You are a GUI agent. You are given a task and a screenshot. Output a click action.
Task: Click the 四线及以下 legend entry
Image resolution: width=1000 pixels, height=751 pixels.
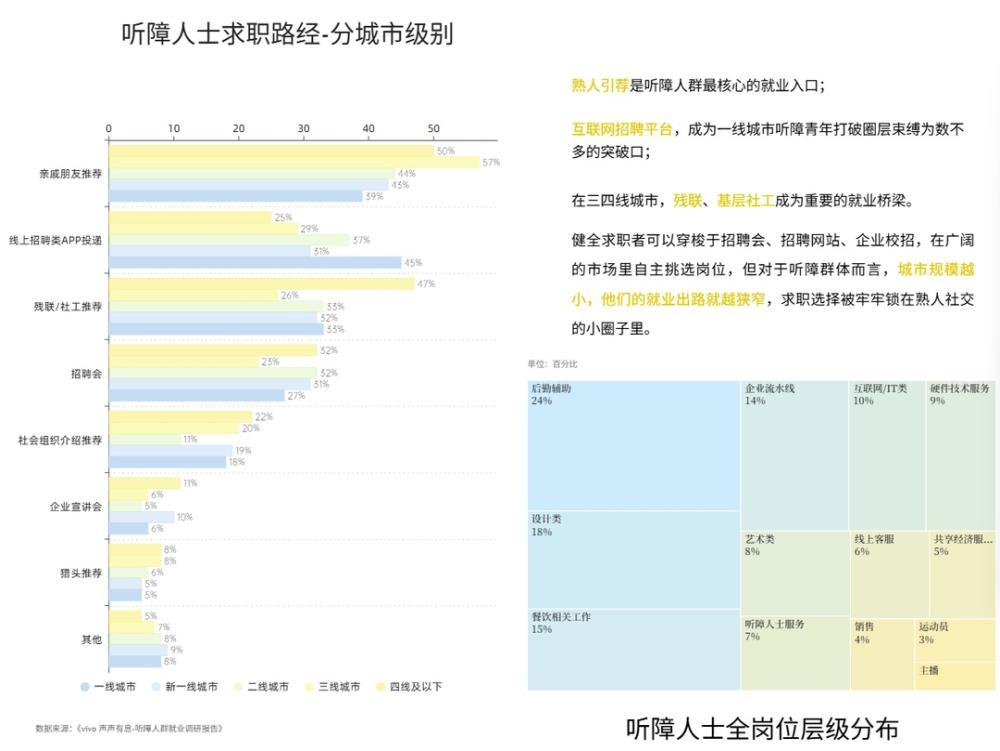click(409, 687)
